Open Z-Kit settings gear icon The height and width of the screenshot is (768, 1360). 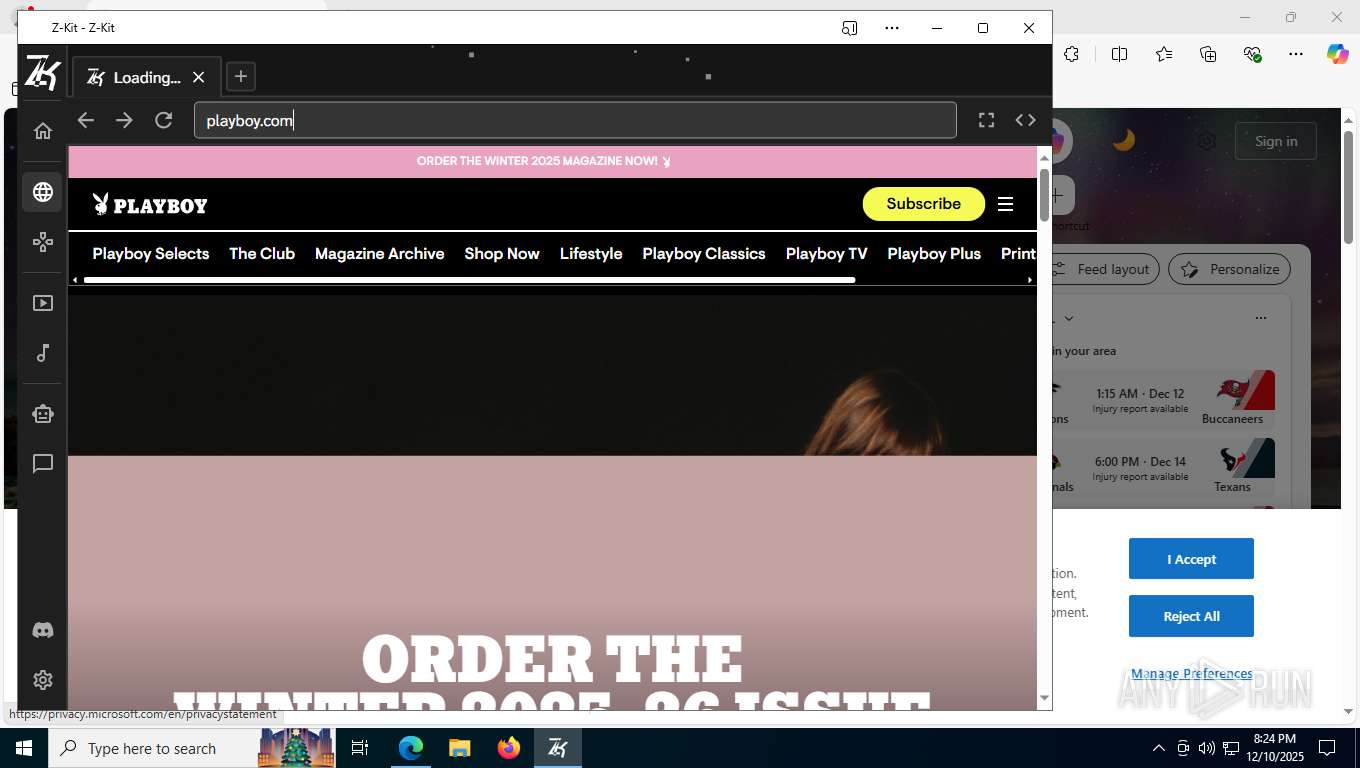pos(42,680)
